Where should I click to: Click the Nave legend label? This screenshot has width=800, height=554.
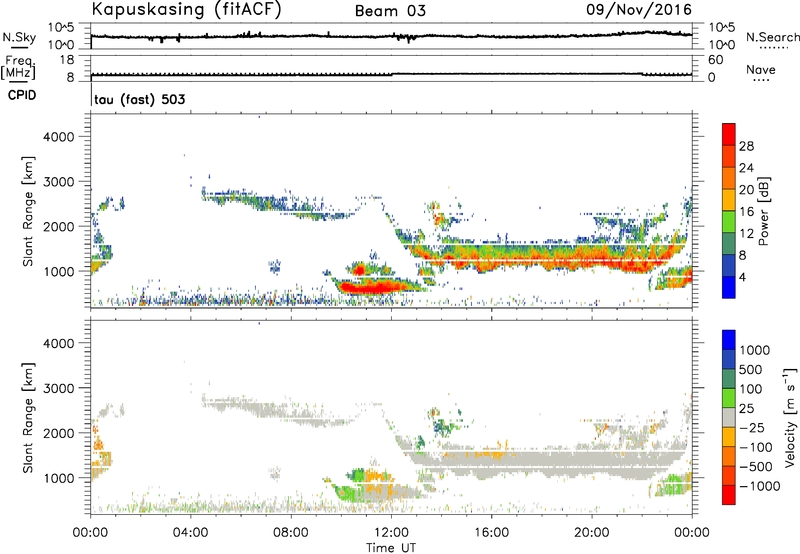point(761,70)
